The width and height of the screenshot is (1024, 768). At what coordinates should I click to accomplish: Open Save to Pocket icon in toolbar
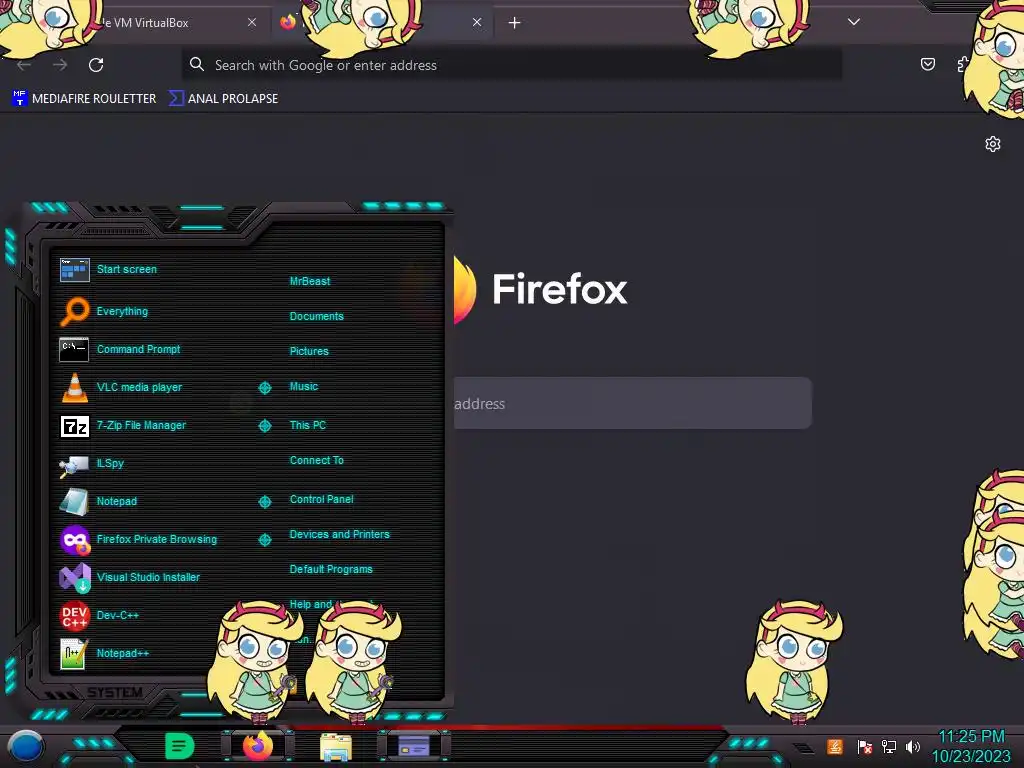[927, 64]
